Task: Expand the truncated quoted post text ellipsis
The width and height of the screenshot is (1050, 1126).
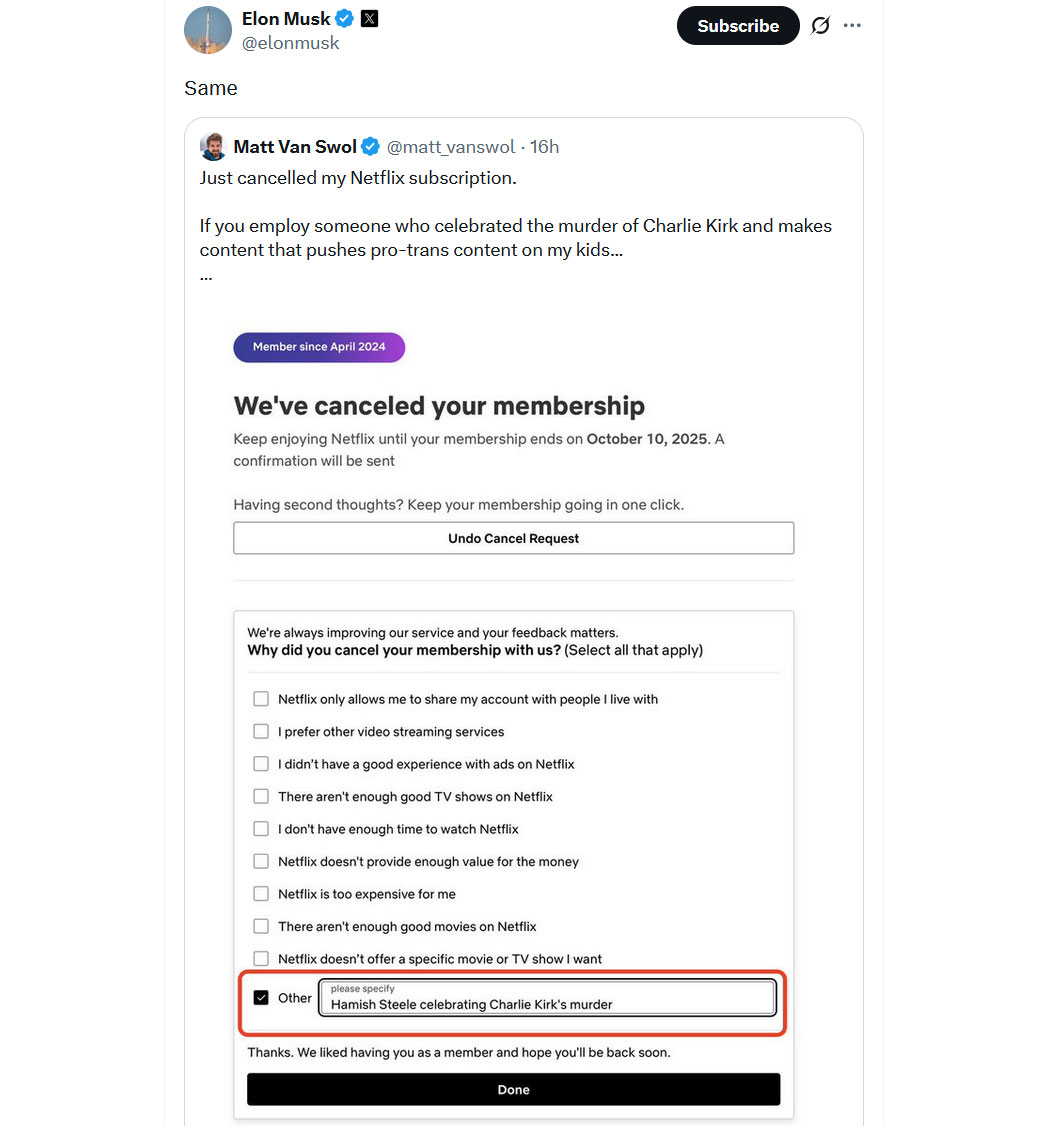Action: [206, 275]
